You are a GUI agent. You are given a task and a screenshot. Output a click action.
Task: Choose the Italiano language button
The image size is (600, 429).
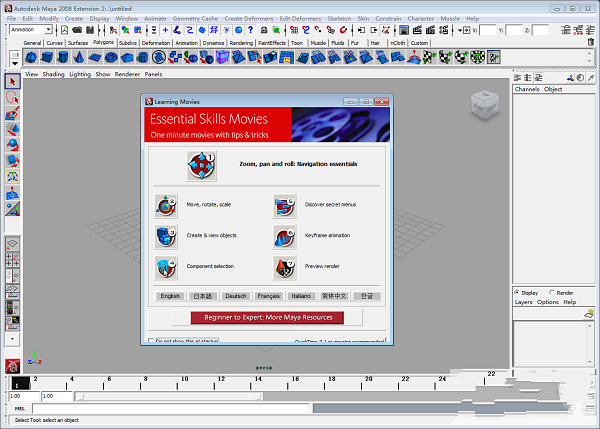tap(301, 296)
